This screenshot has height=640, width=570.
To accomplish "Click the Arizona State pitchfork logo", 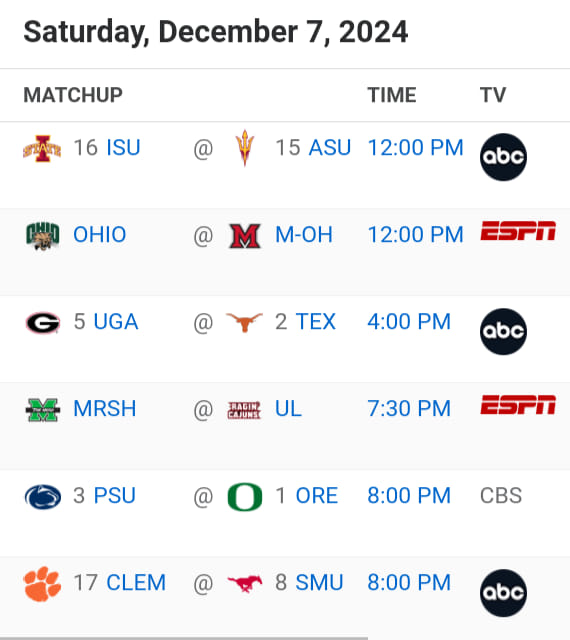I will coord(245,148).
